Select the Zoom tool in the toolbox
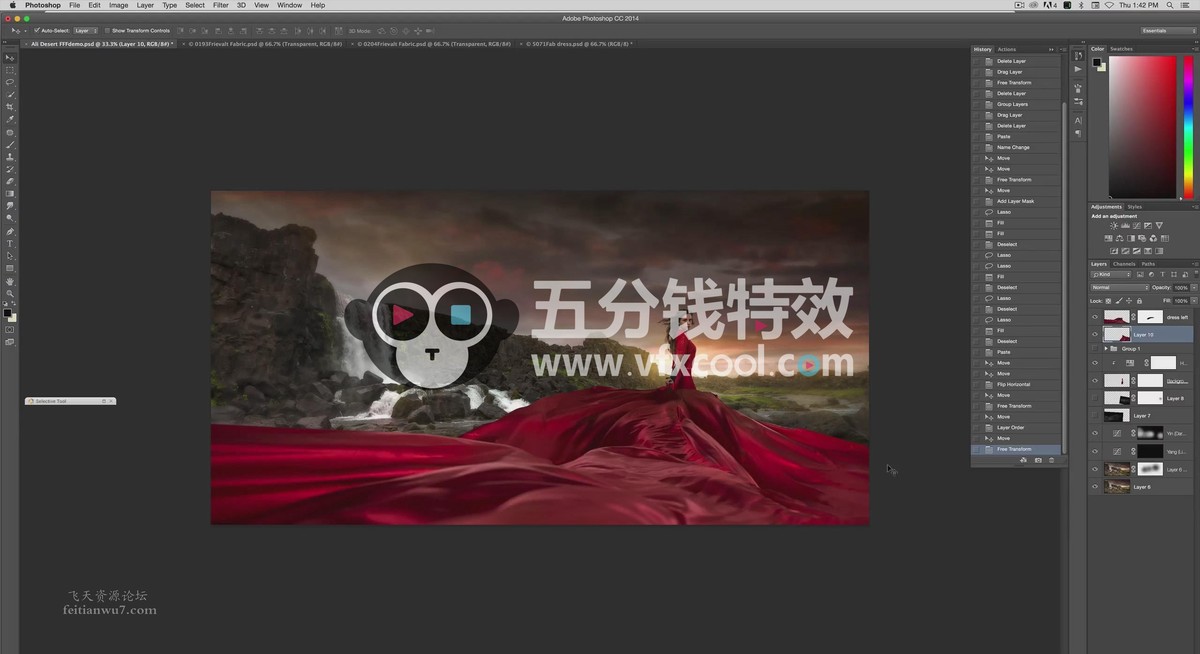Screen dimensions: 1200x654 (10, 293)
